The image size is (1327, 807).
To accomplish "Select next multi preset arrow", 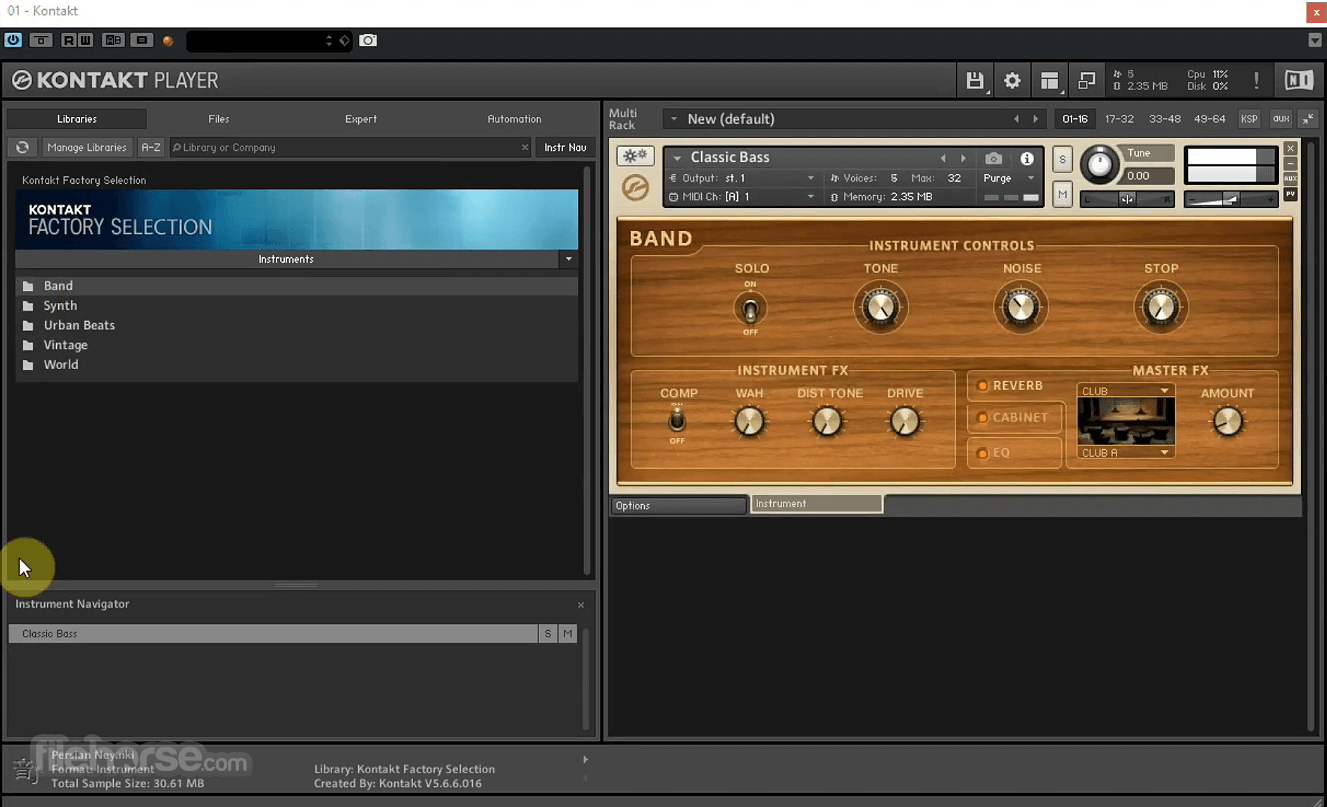I will pos(1035,119).
